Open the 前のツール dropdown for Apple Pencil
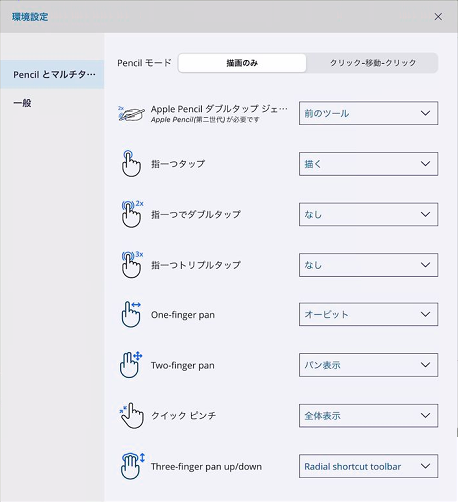 coord(368,113)
